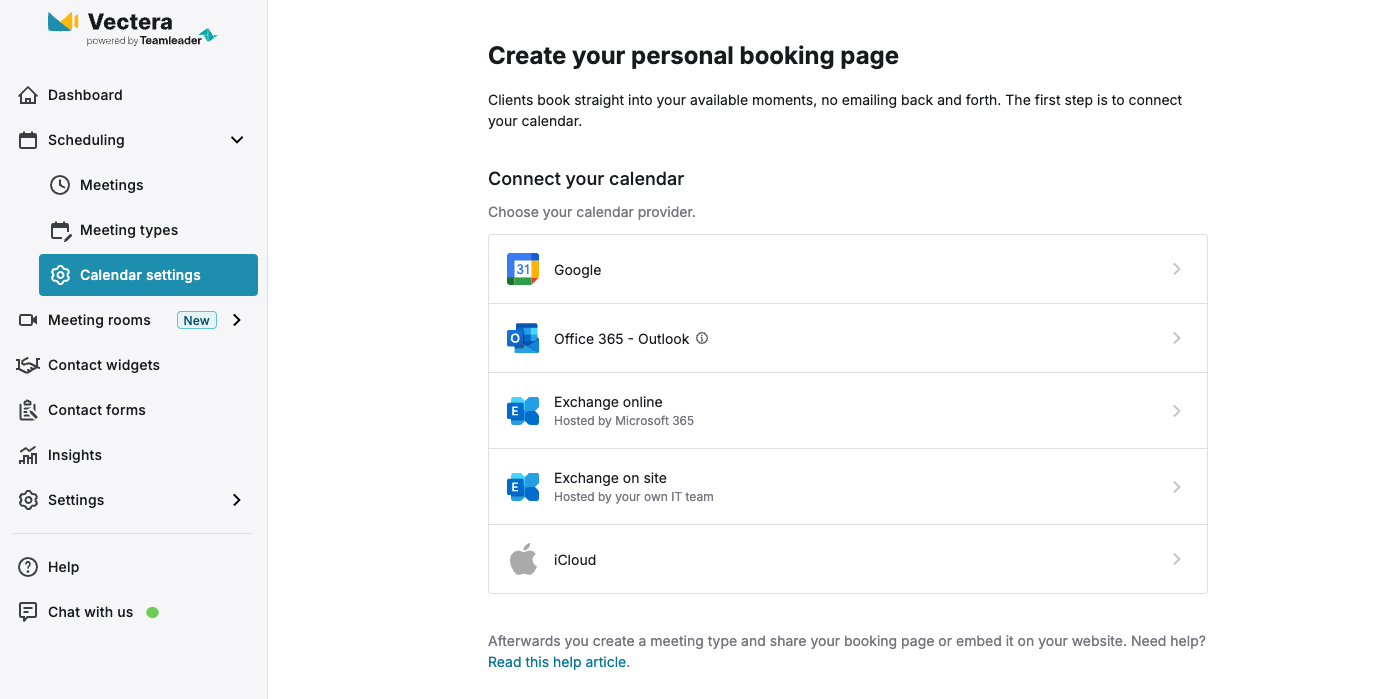Click the Settings gear icon in sidebar

click(28, 500)
